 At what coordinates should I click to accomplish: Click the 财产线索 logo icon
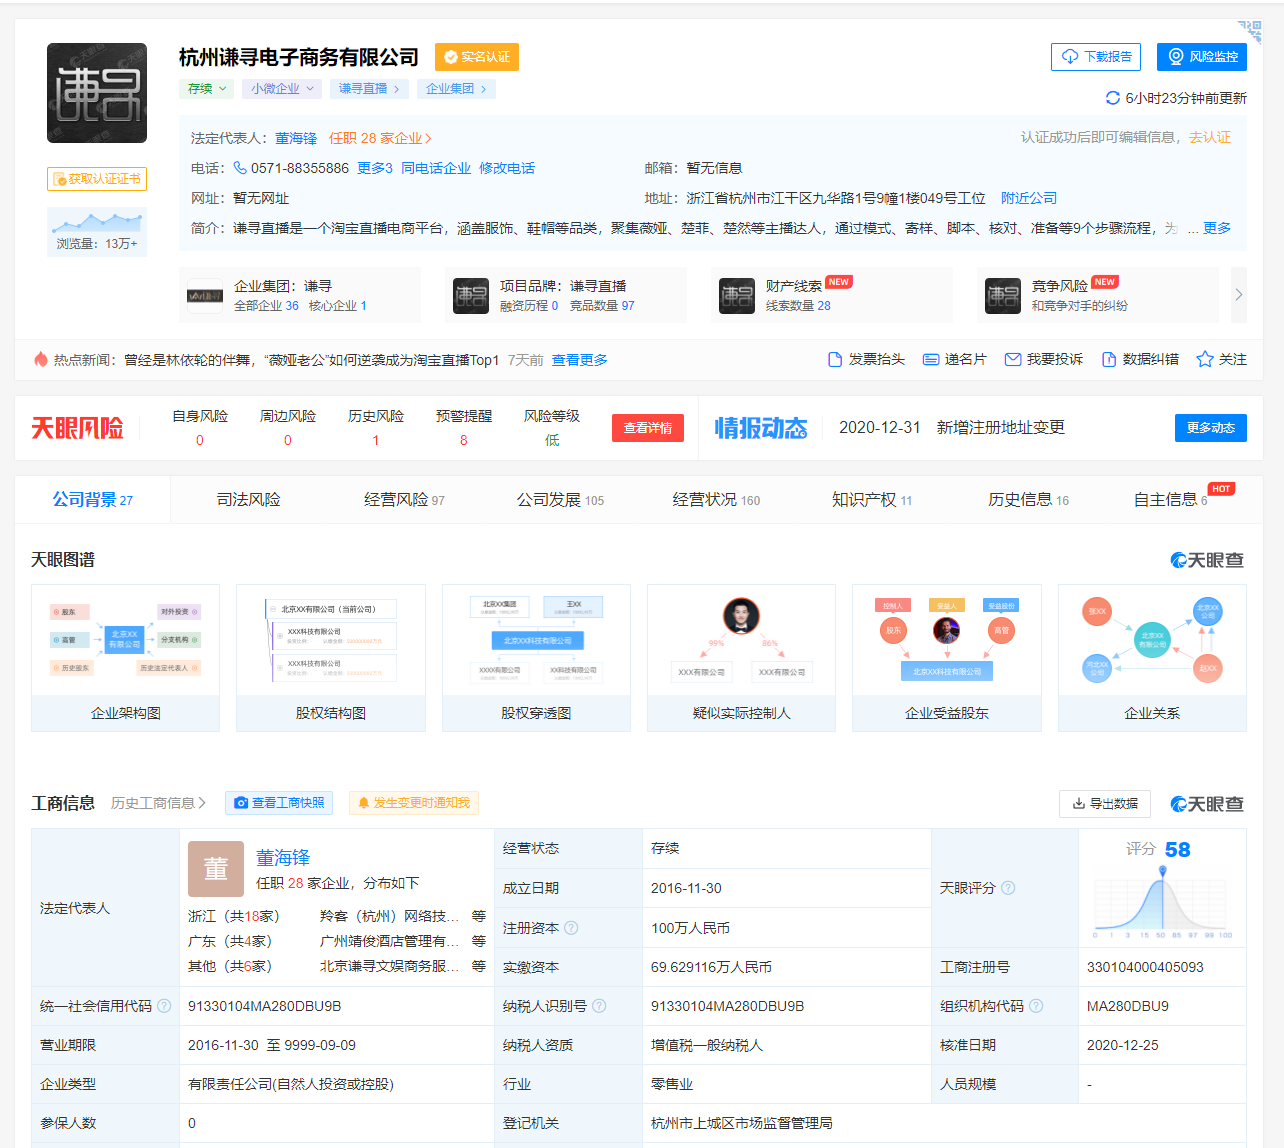(737, 296)
